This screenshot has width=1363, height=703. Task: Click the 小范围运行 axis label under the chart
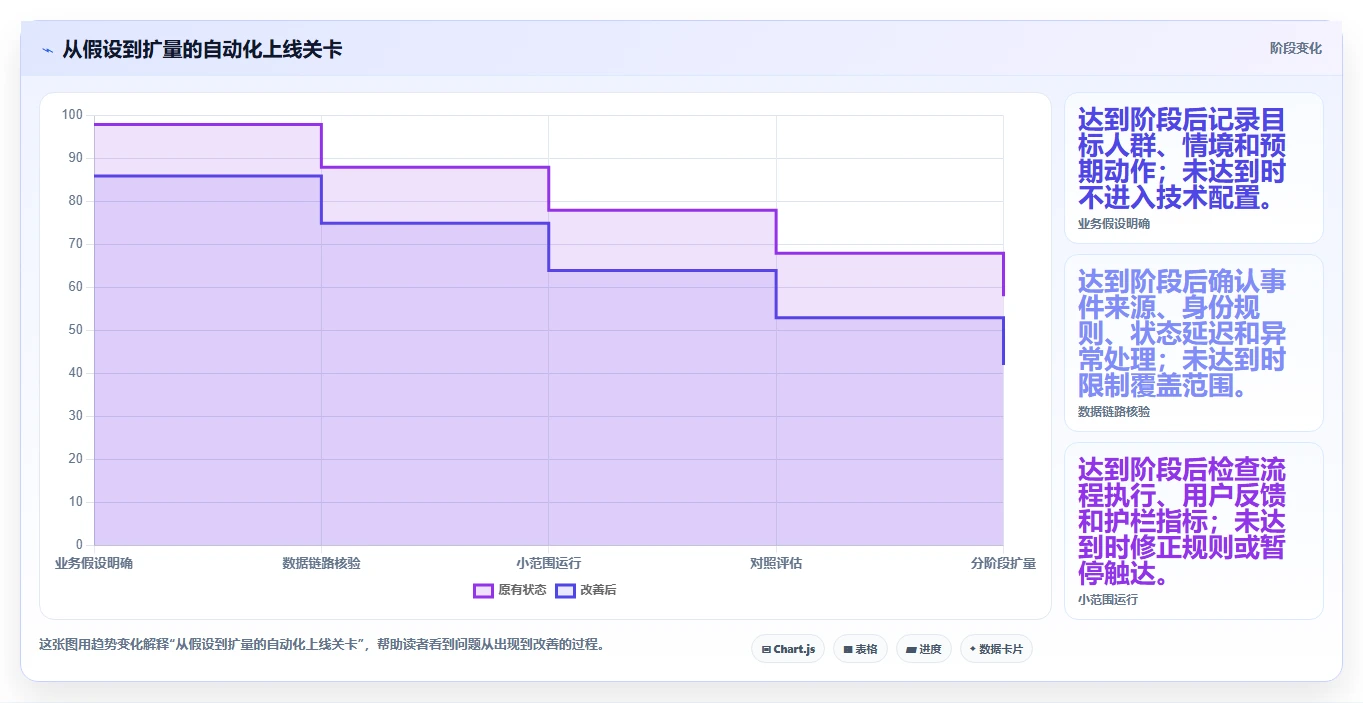pyautogui.click(x=548, y=563)
